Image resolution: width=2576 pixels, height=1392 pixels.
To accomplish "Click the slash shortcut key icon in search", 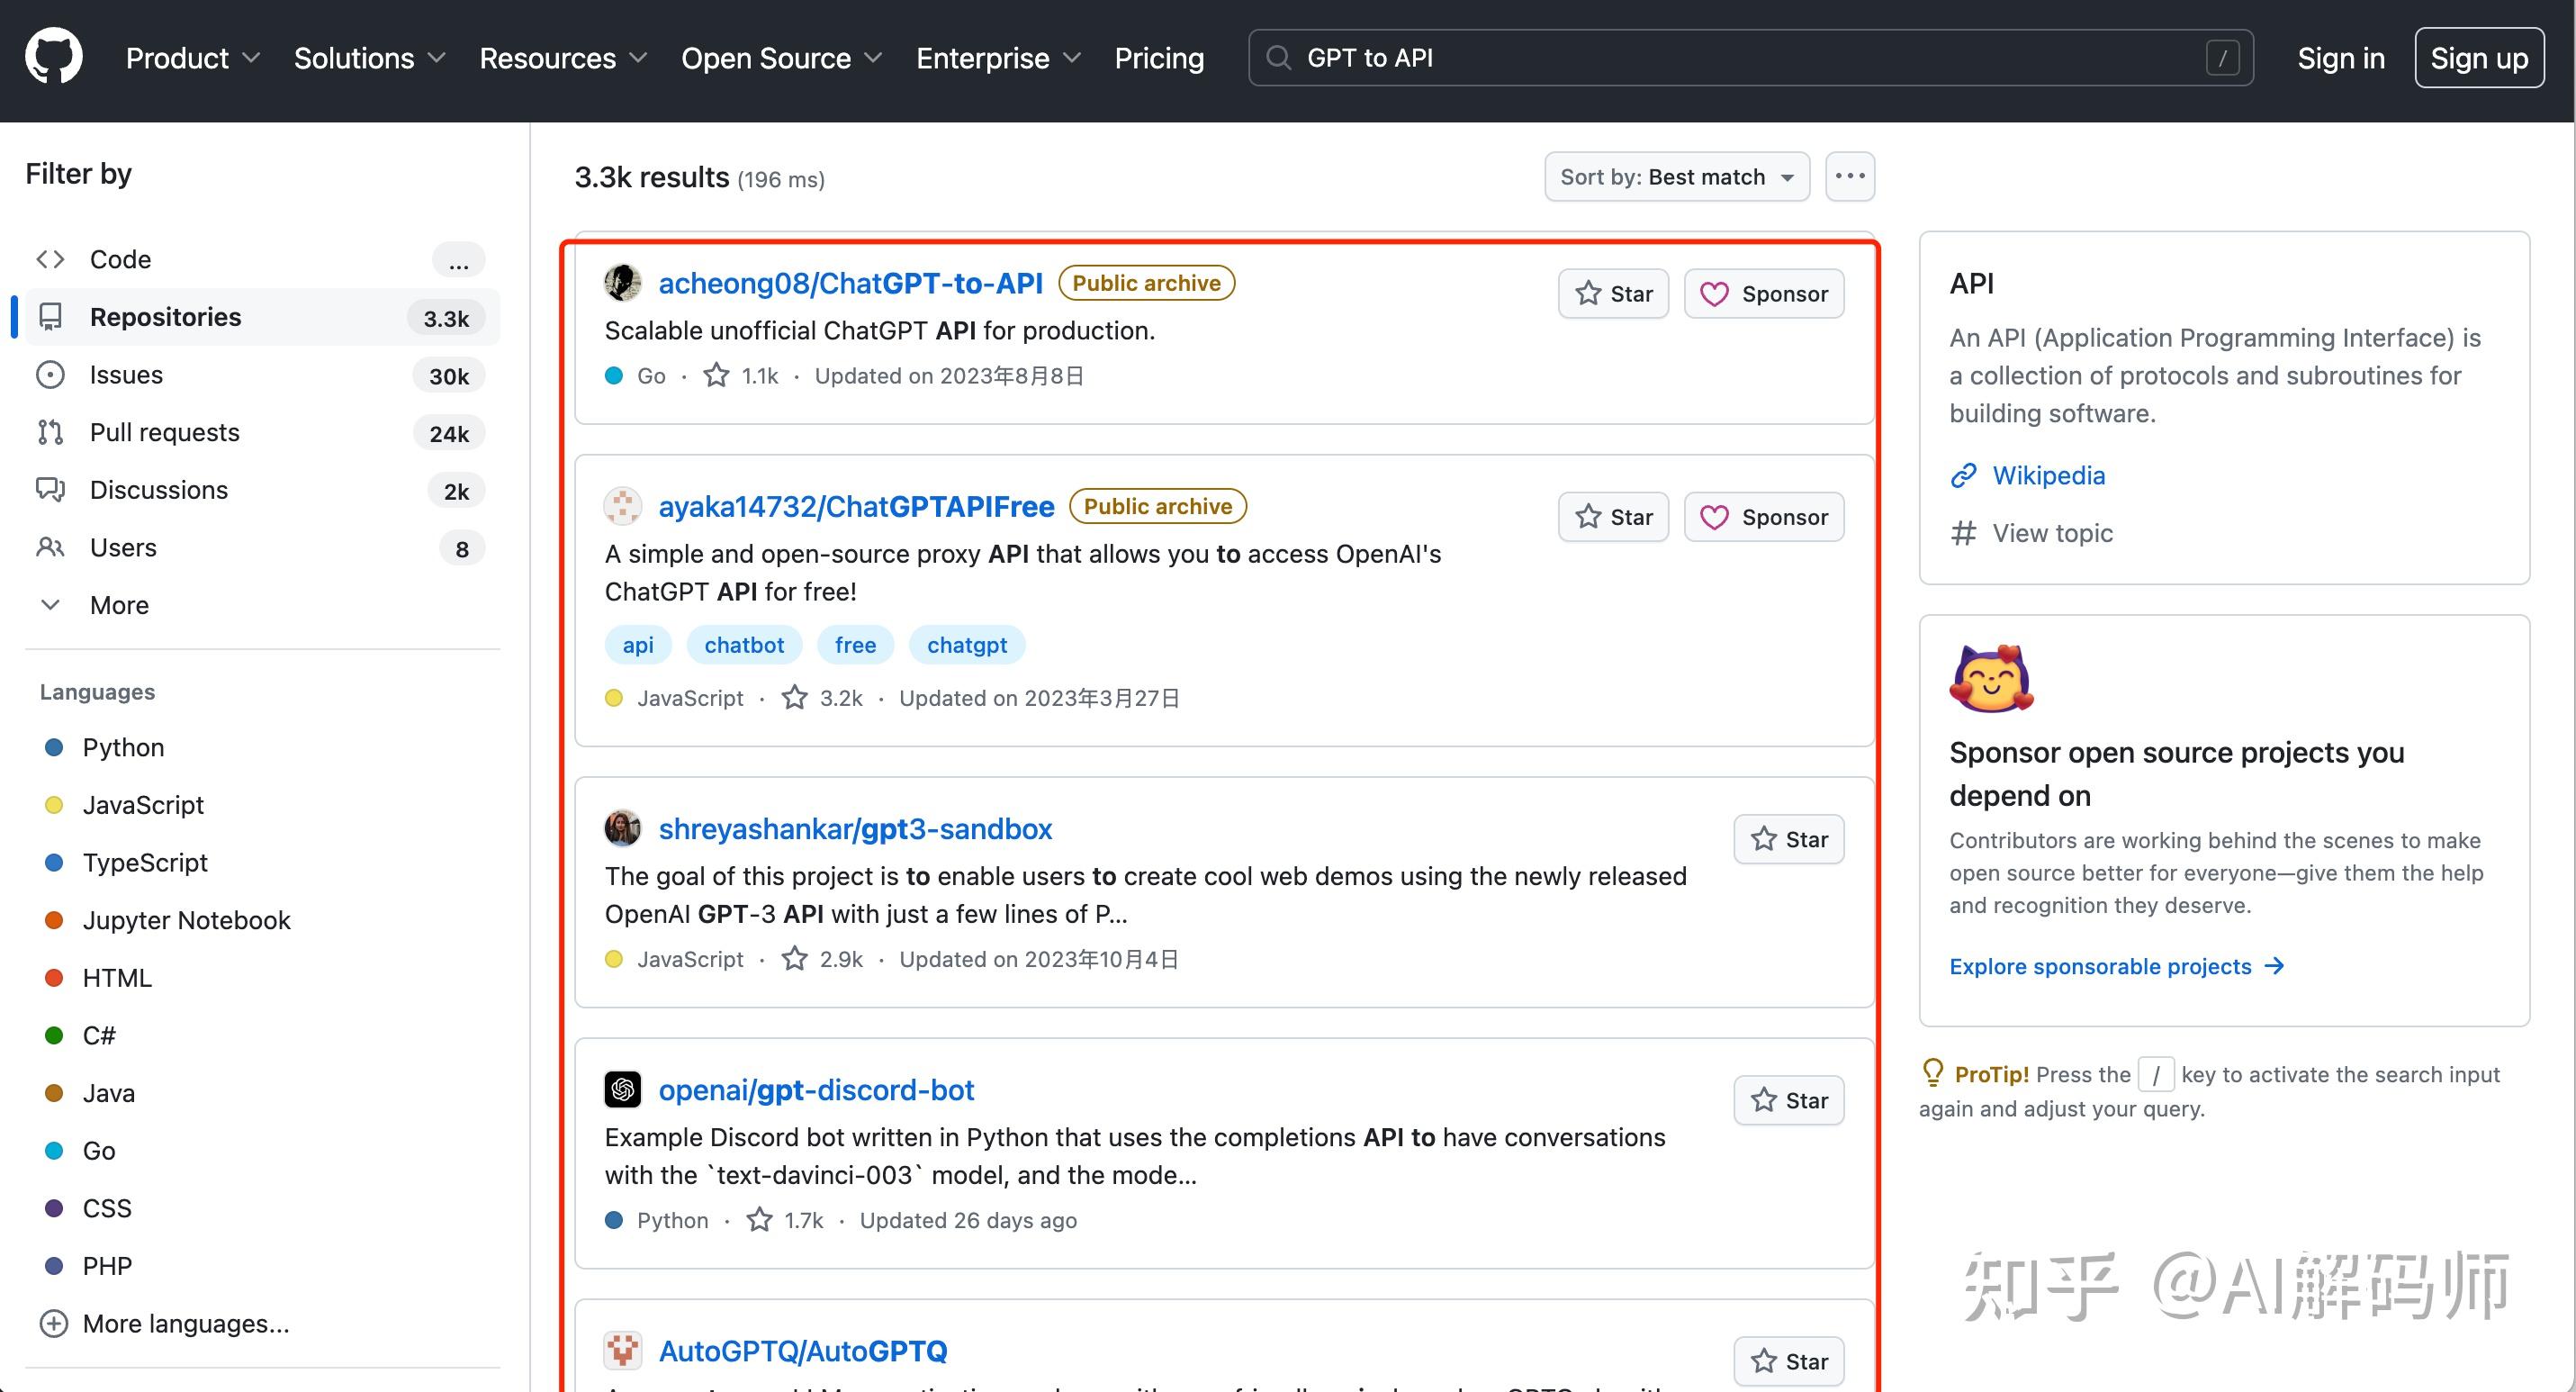I will click(x=2222, y=58).
